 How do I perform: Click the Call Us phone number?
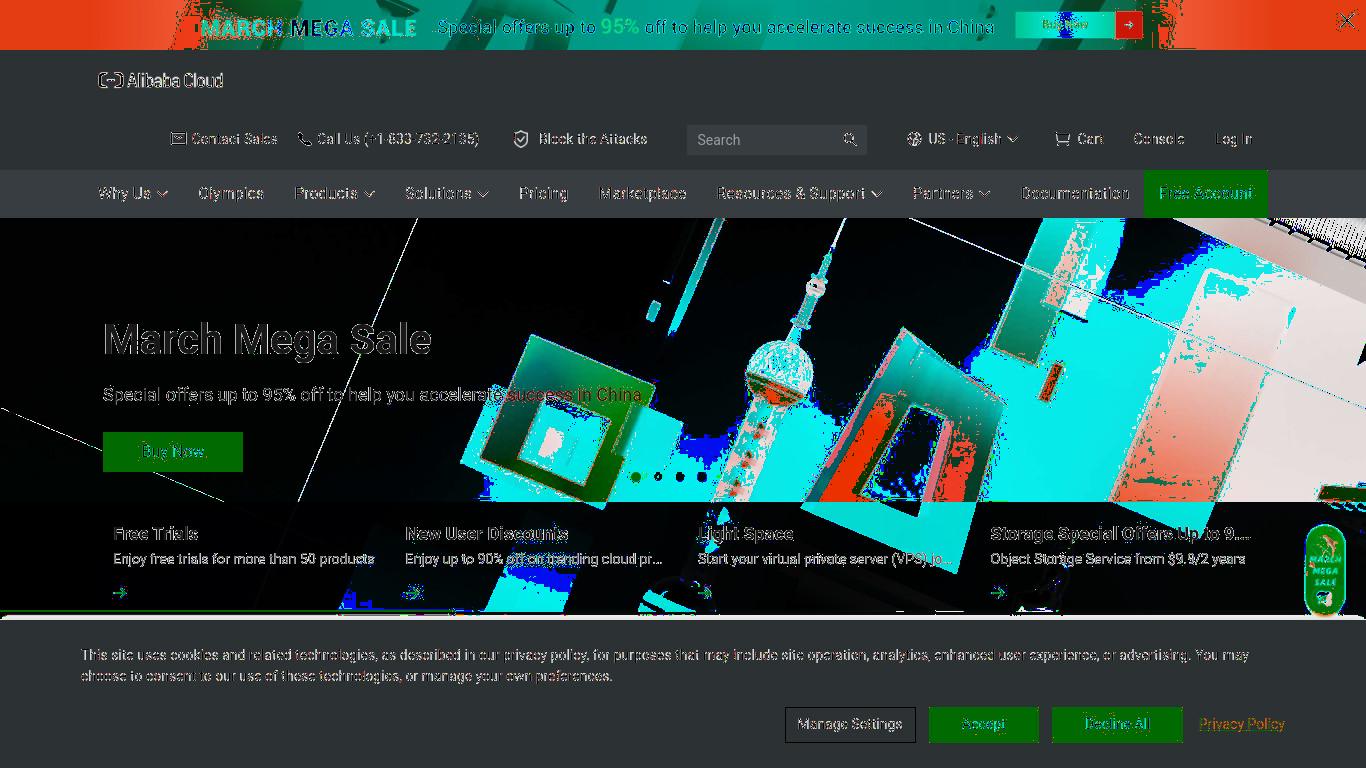(398, 139)
